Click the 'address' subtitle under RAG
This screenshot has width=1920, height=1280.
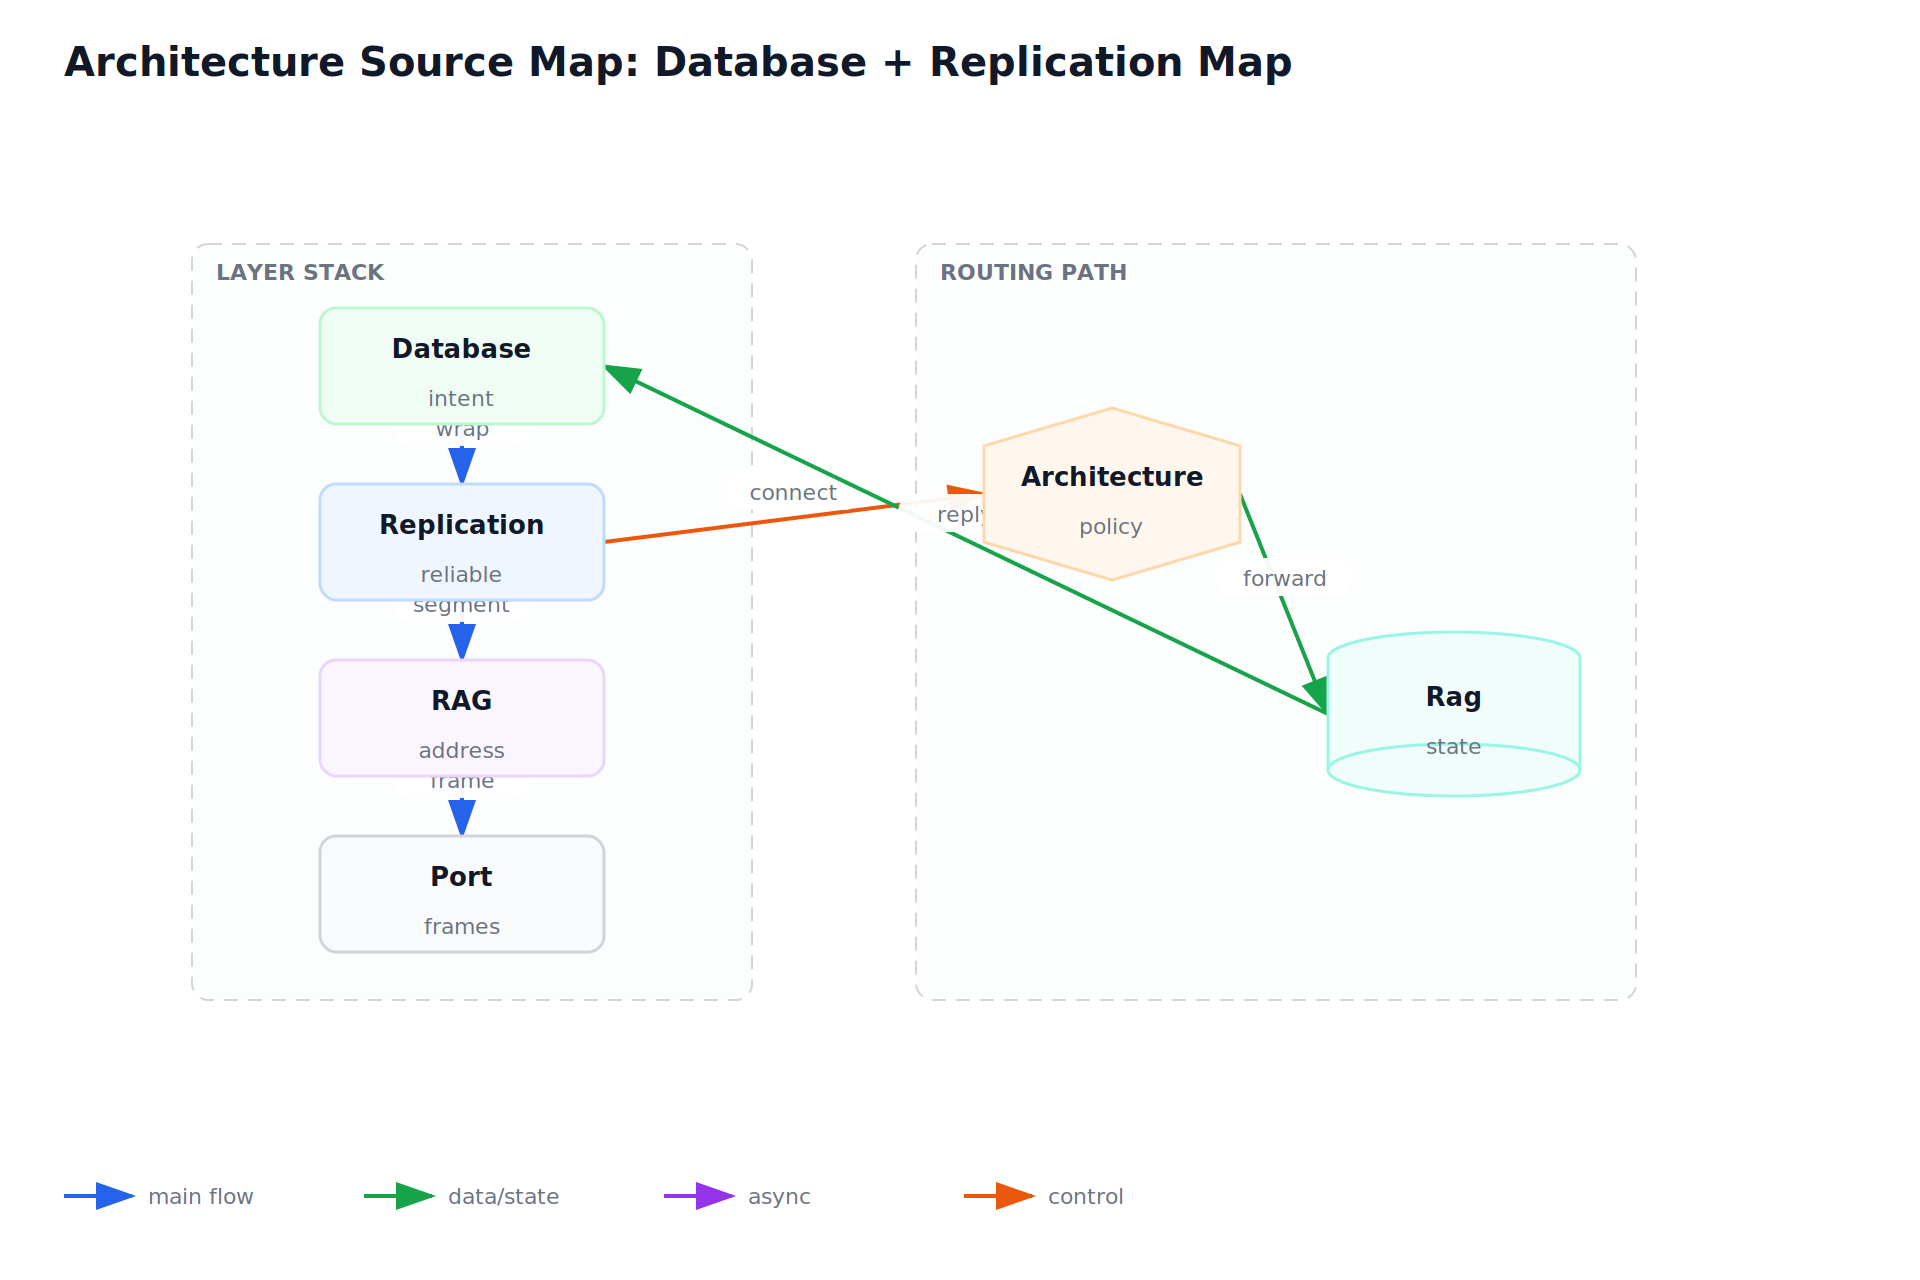click(x=461, y=751)
